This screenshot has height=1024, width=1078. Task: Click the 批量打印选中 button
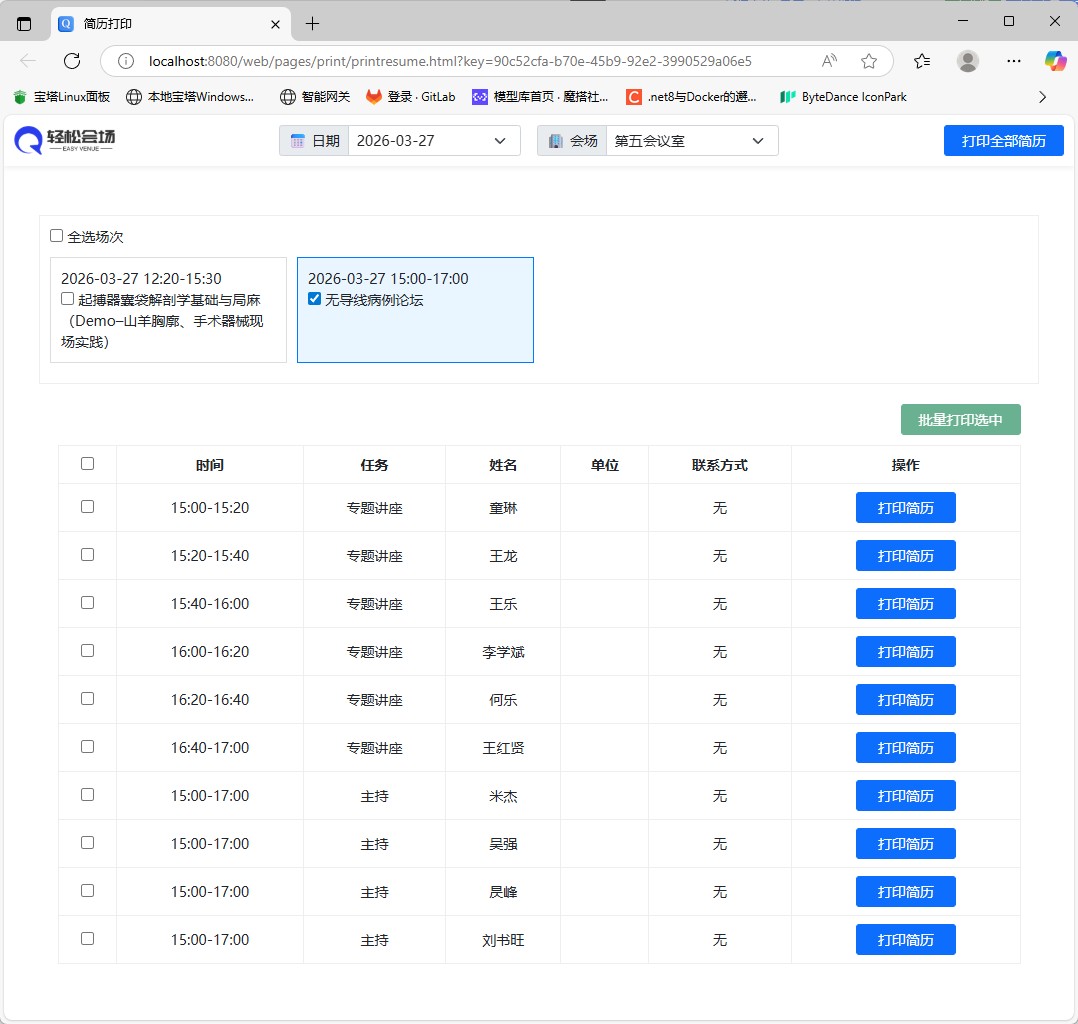click(960, 420)
